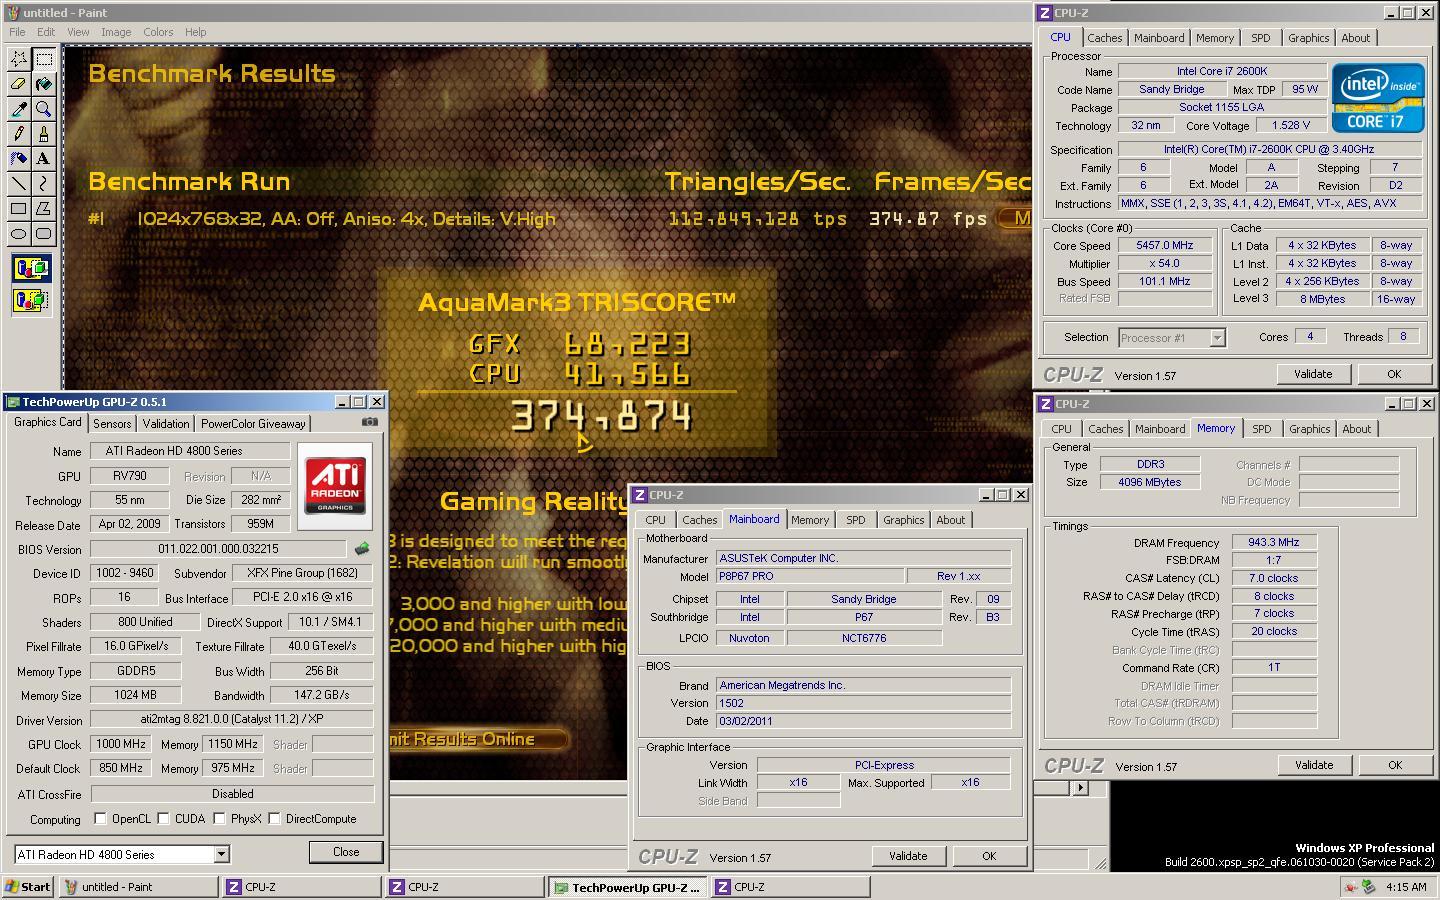Enable the PhysX checkbox in GPU-Z
This screenshot has width=1440, height=900.
[219, 819]
